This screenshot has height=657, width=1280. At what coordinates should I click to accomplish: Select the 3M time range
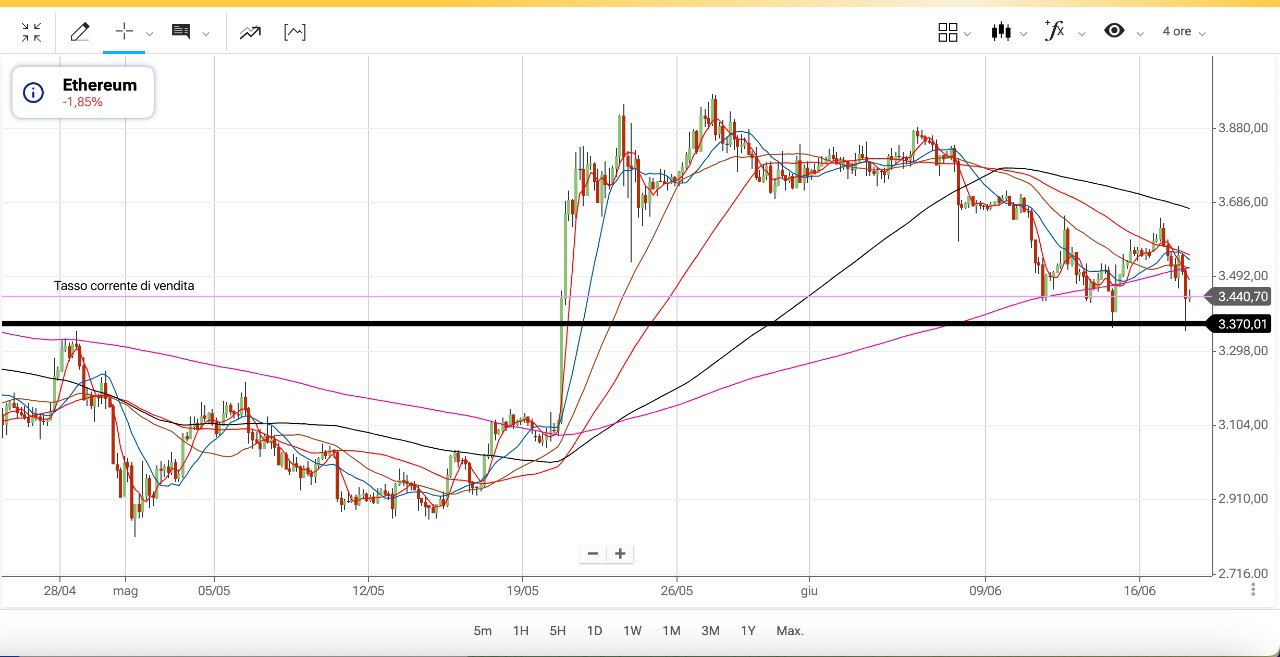[x=710, y=631]
